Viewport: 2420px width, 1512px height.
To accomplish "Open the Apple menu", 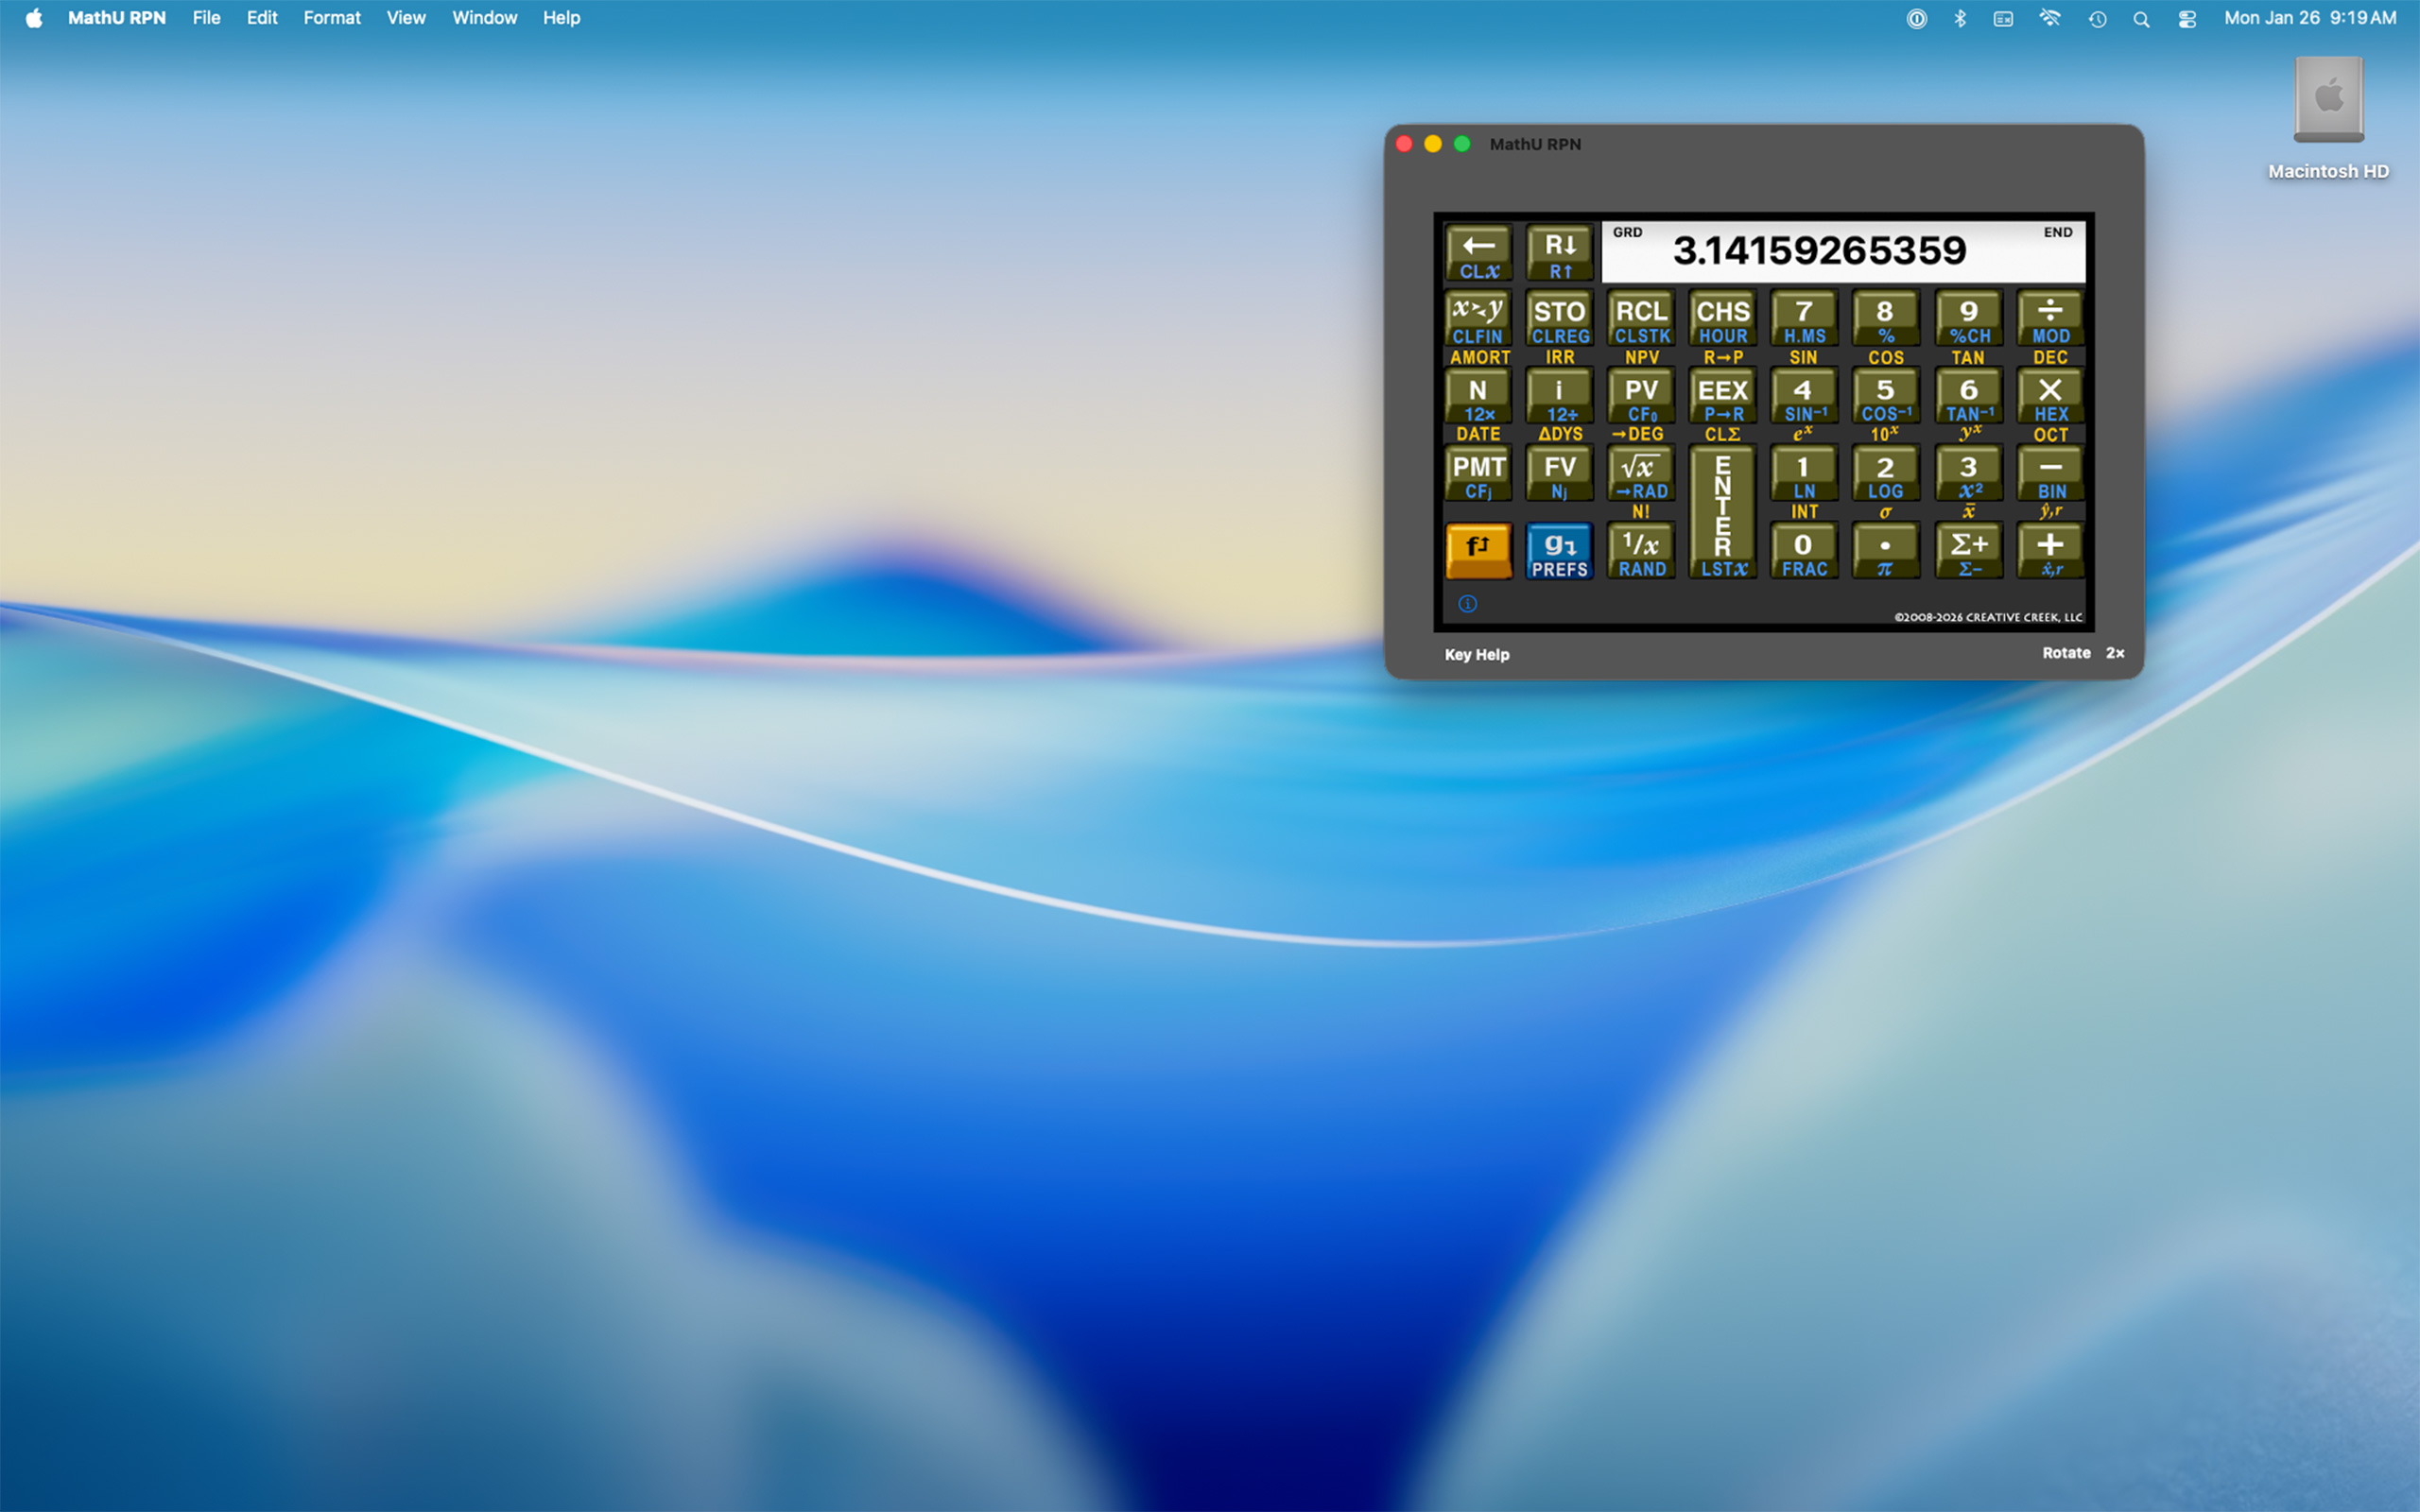I will pyautogui.click(x=34, y=18).
